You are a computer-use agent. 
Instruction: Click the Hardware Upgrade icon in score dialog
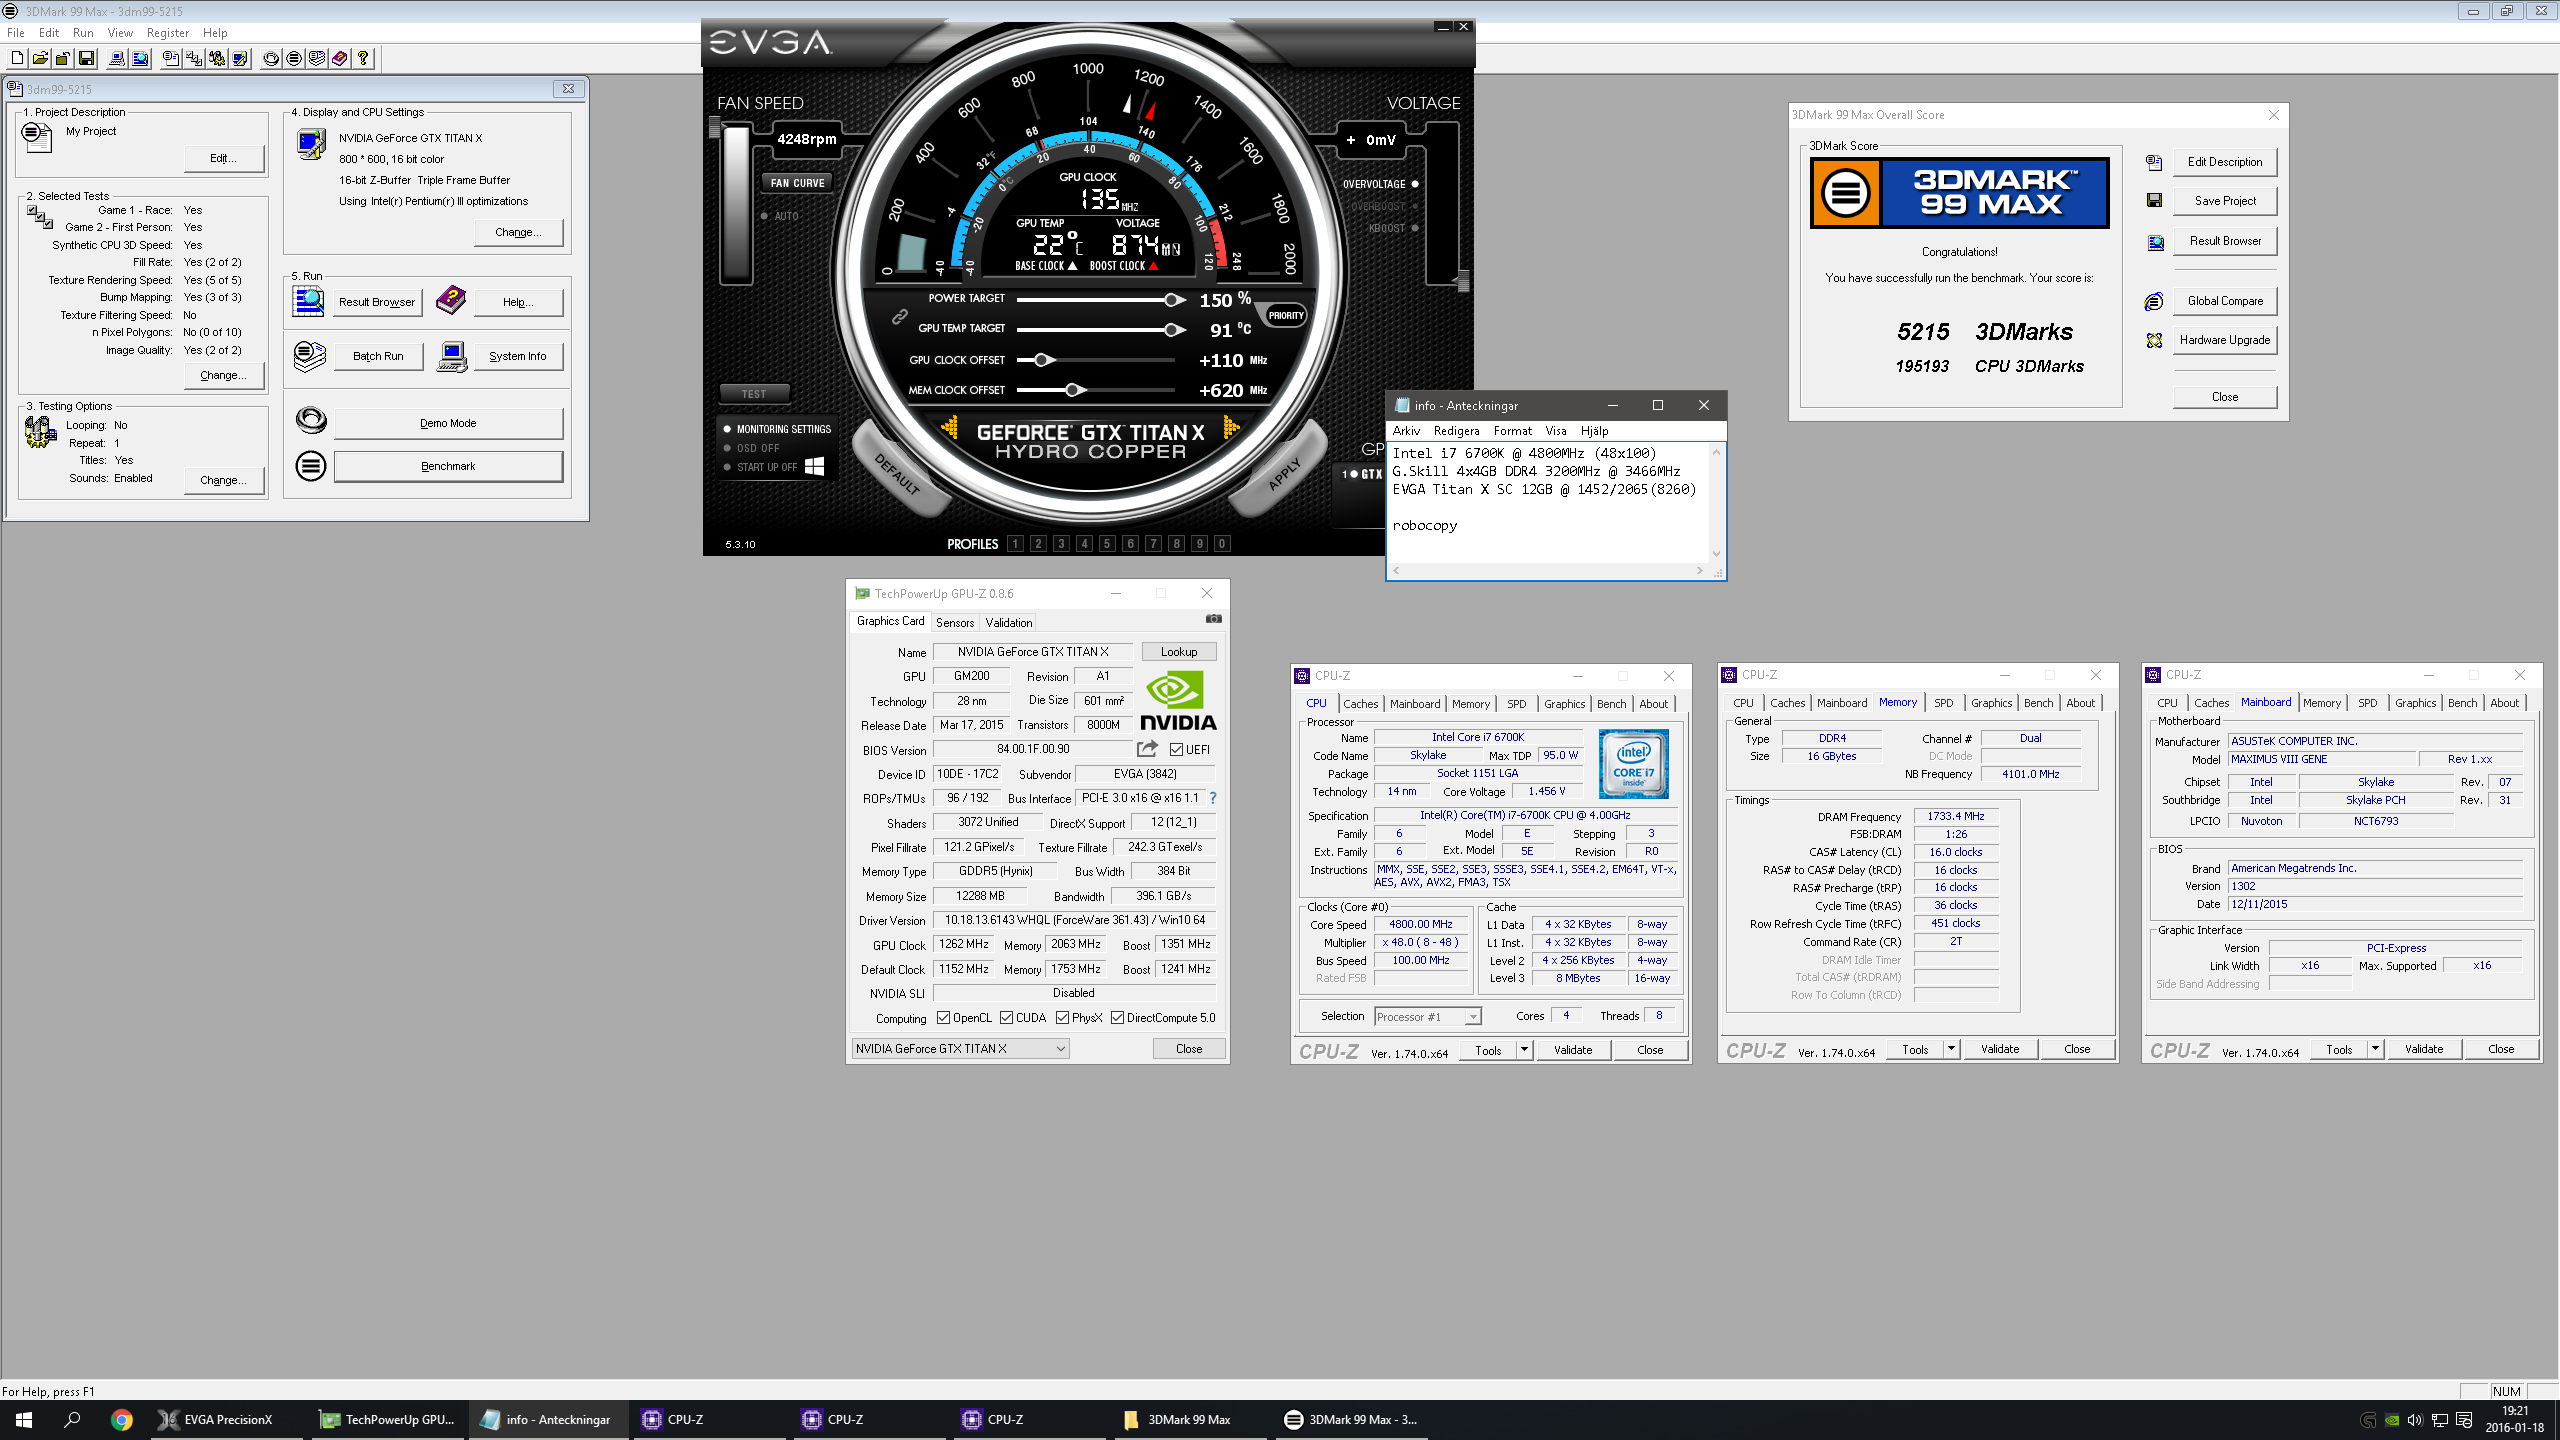[x=2154, y=340]
